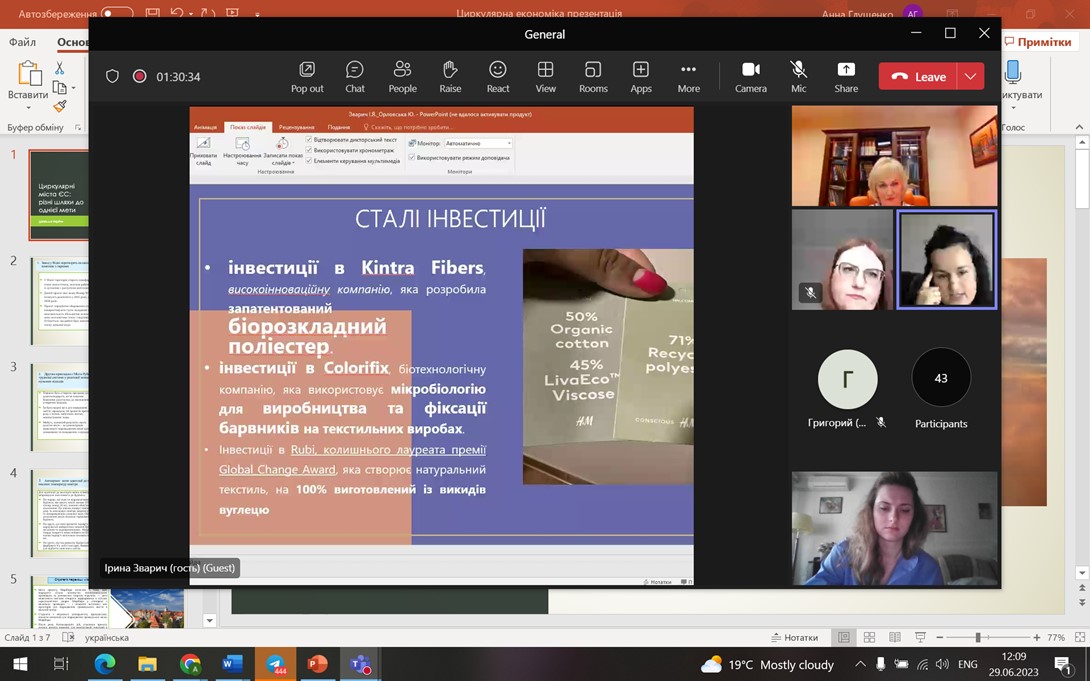The height and width of the screenshot is (681, 1090).
Task: Toggle the Автозбереження switch
Action: click(117, 13)
